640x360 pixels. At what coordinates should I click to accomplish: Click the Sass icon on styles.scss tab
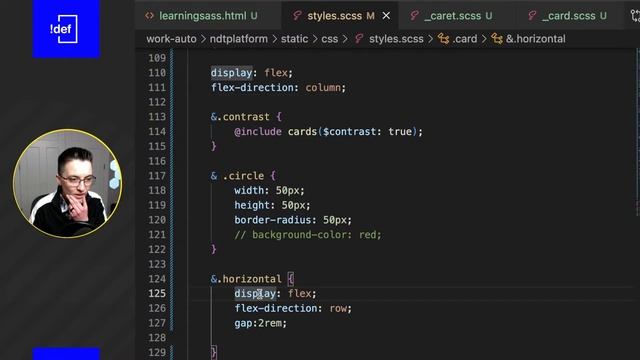click(x=297, y=16)
